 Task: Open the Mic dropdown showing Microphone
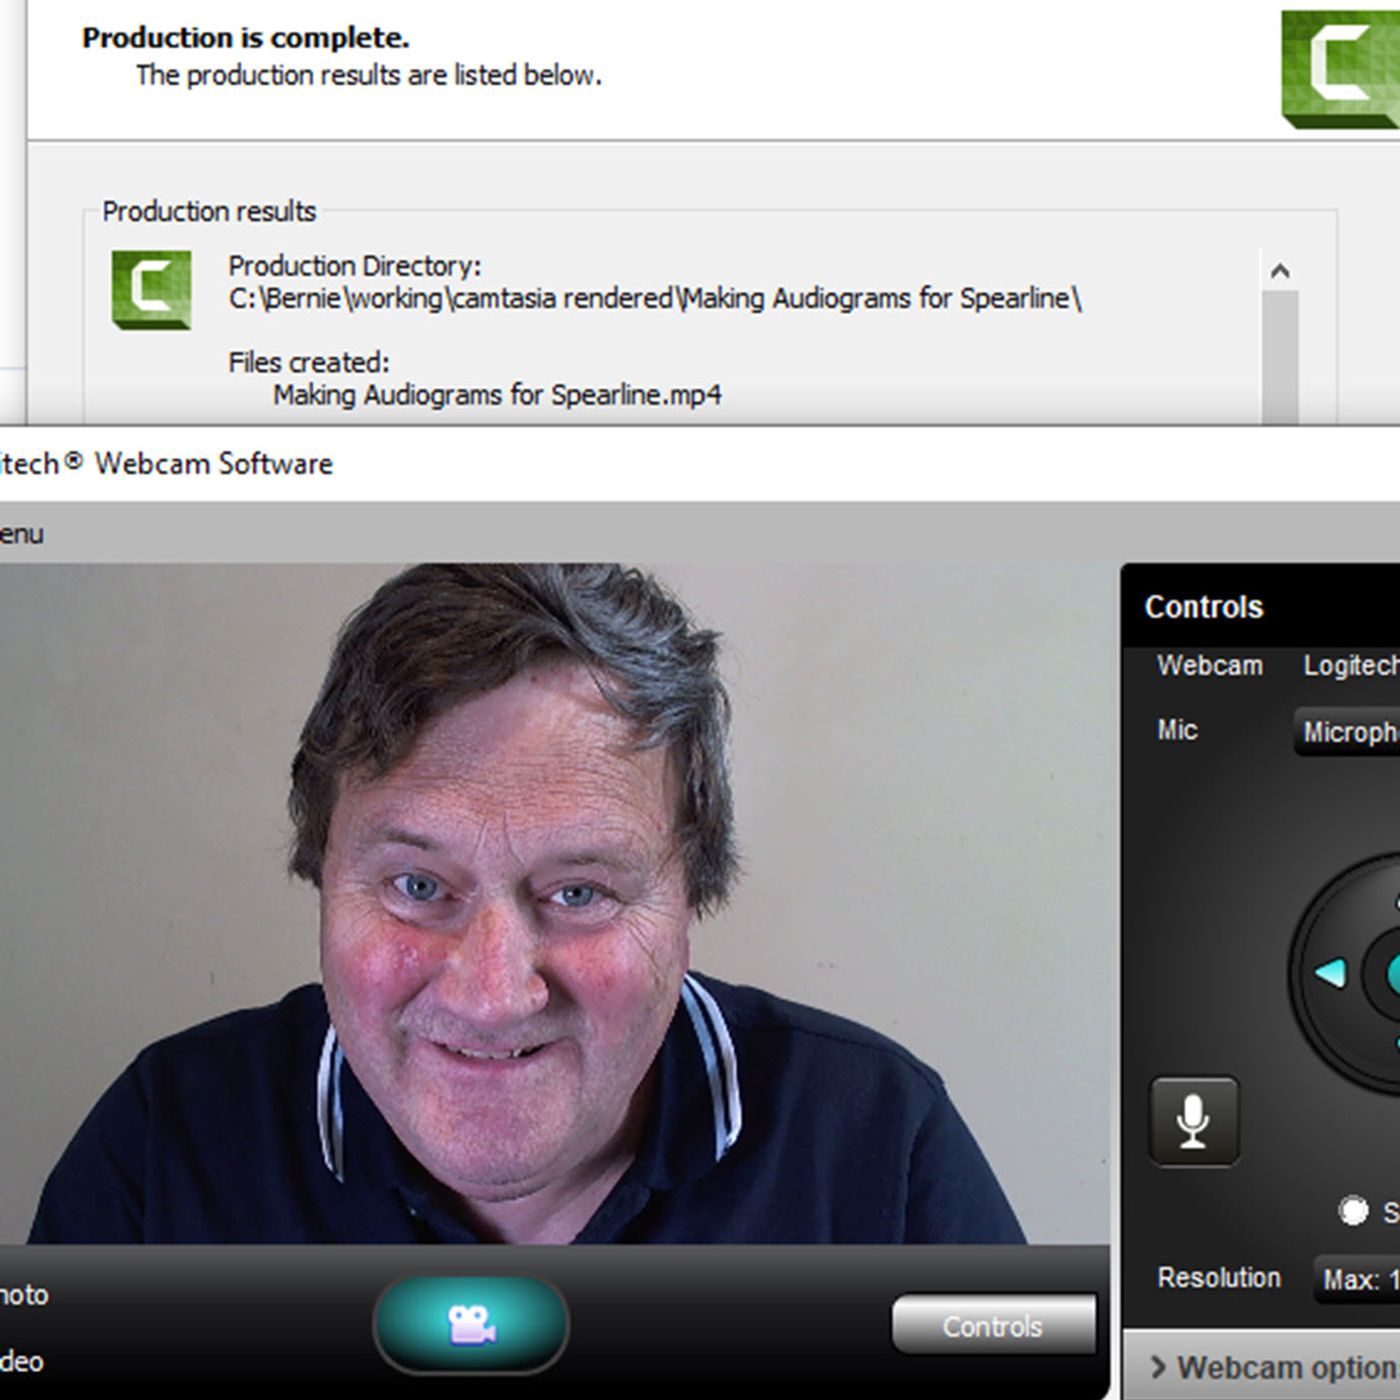point(1348,732)
